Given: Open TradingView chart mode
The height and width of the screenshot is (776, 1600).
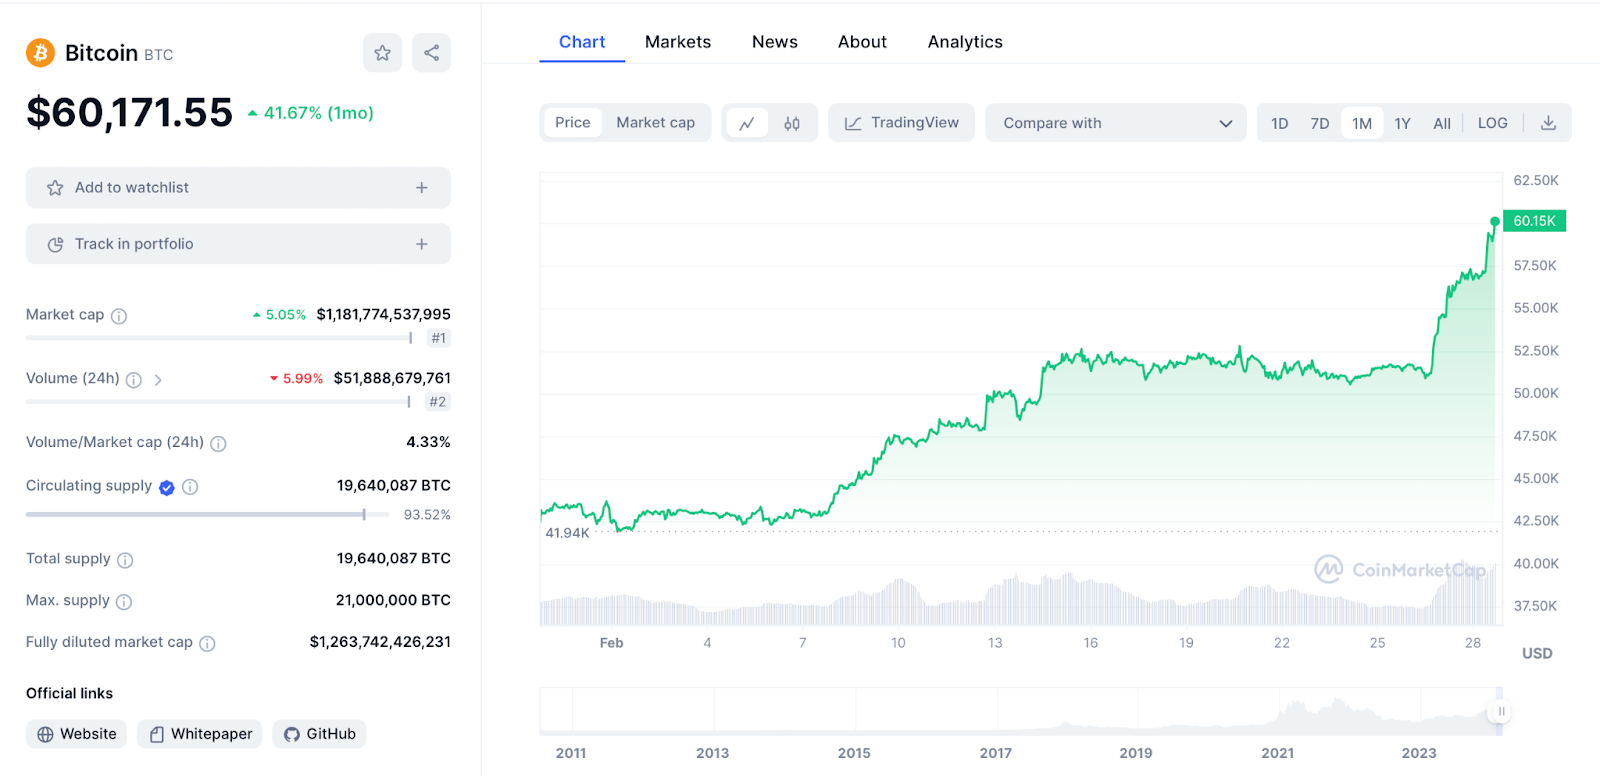Looking at the screenshot, I should click(902, 123).
